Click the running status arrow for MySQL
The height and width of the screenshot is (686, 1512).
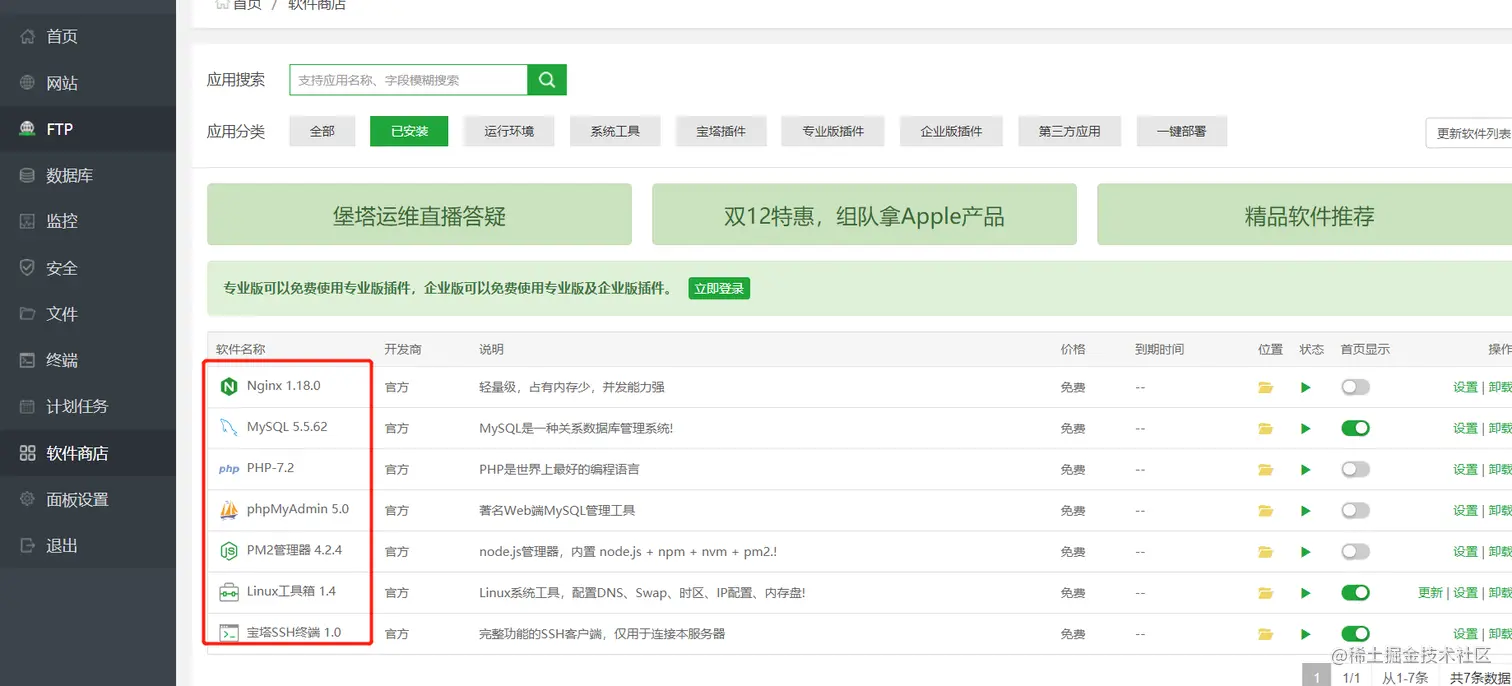(1306, 428)
